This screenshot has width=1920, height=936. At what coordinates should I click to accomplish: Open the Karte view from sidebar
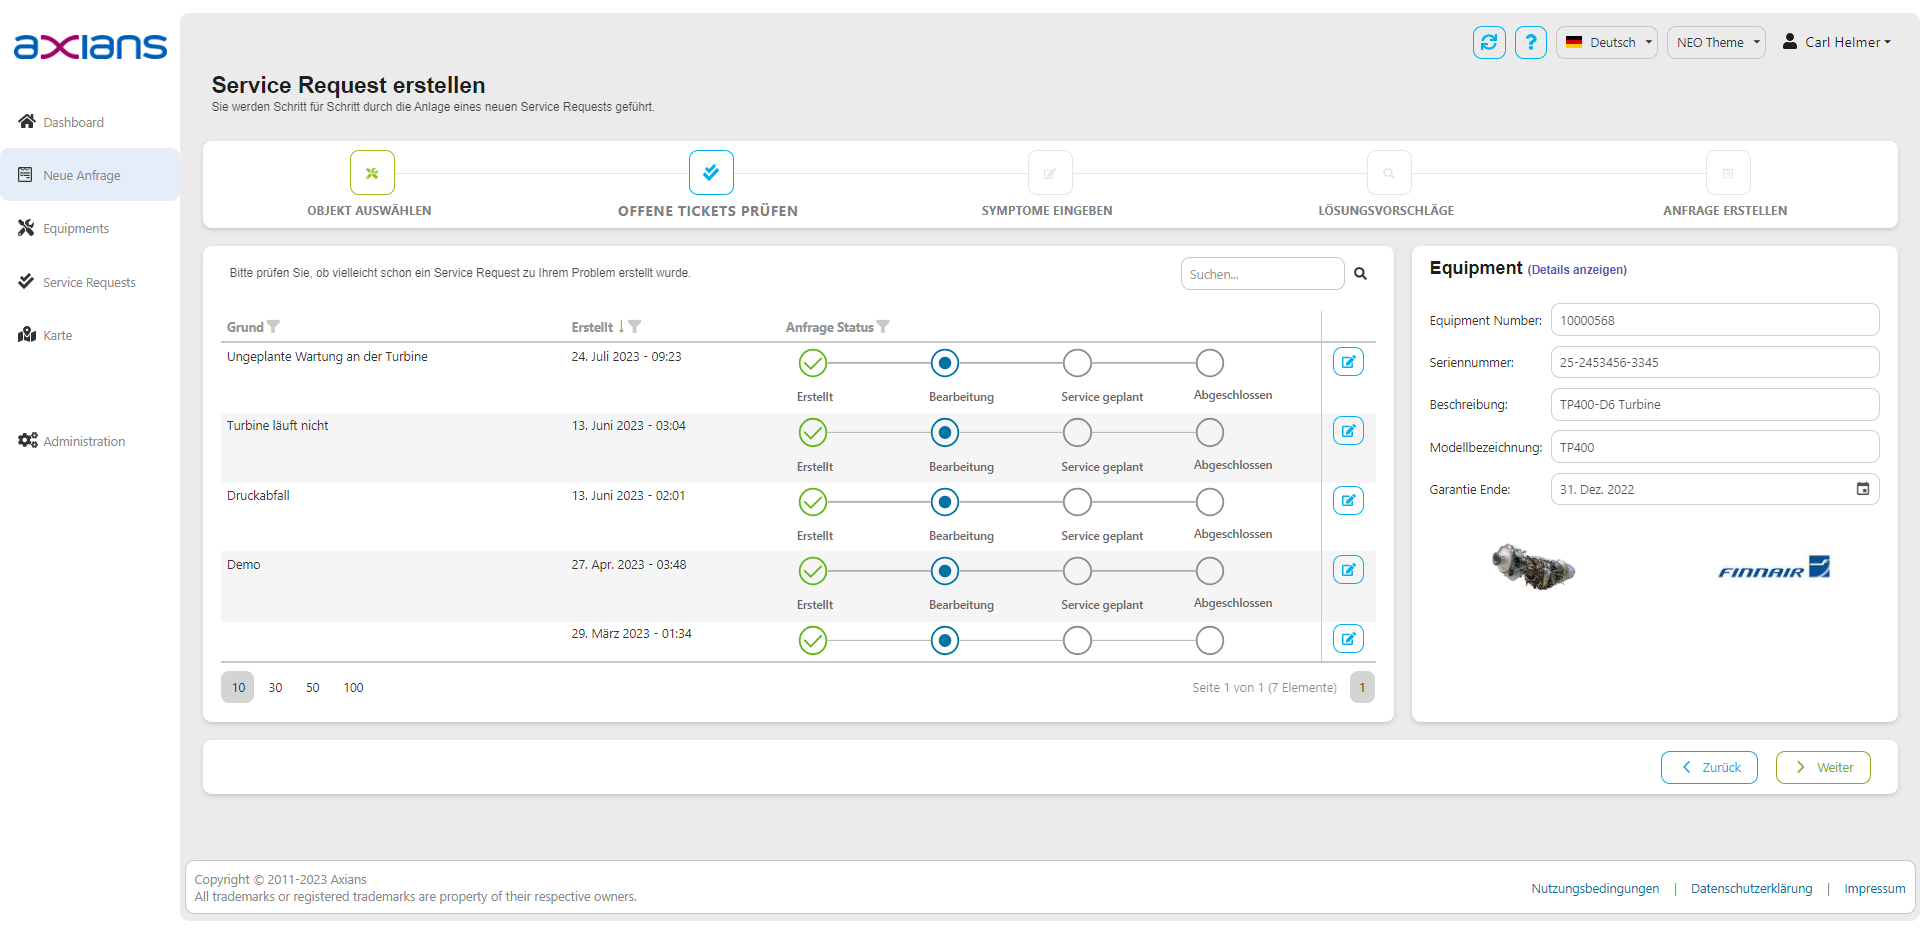coord(57,335)
